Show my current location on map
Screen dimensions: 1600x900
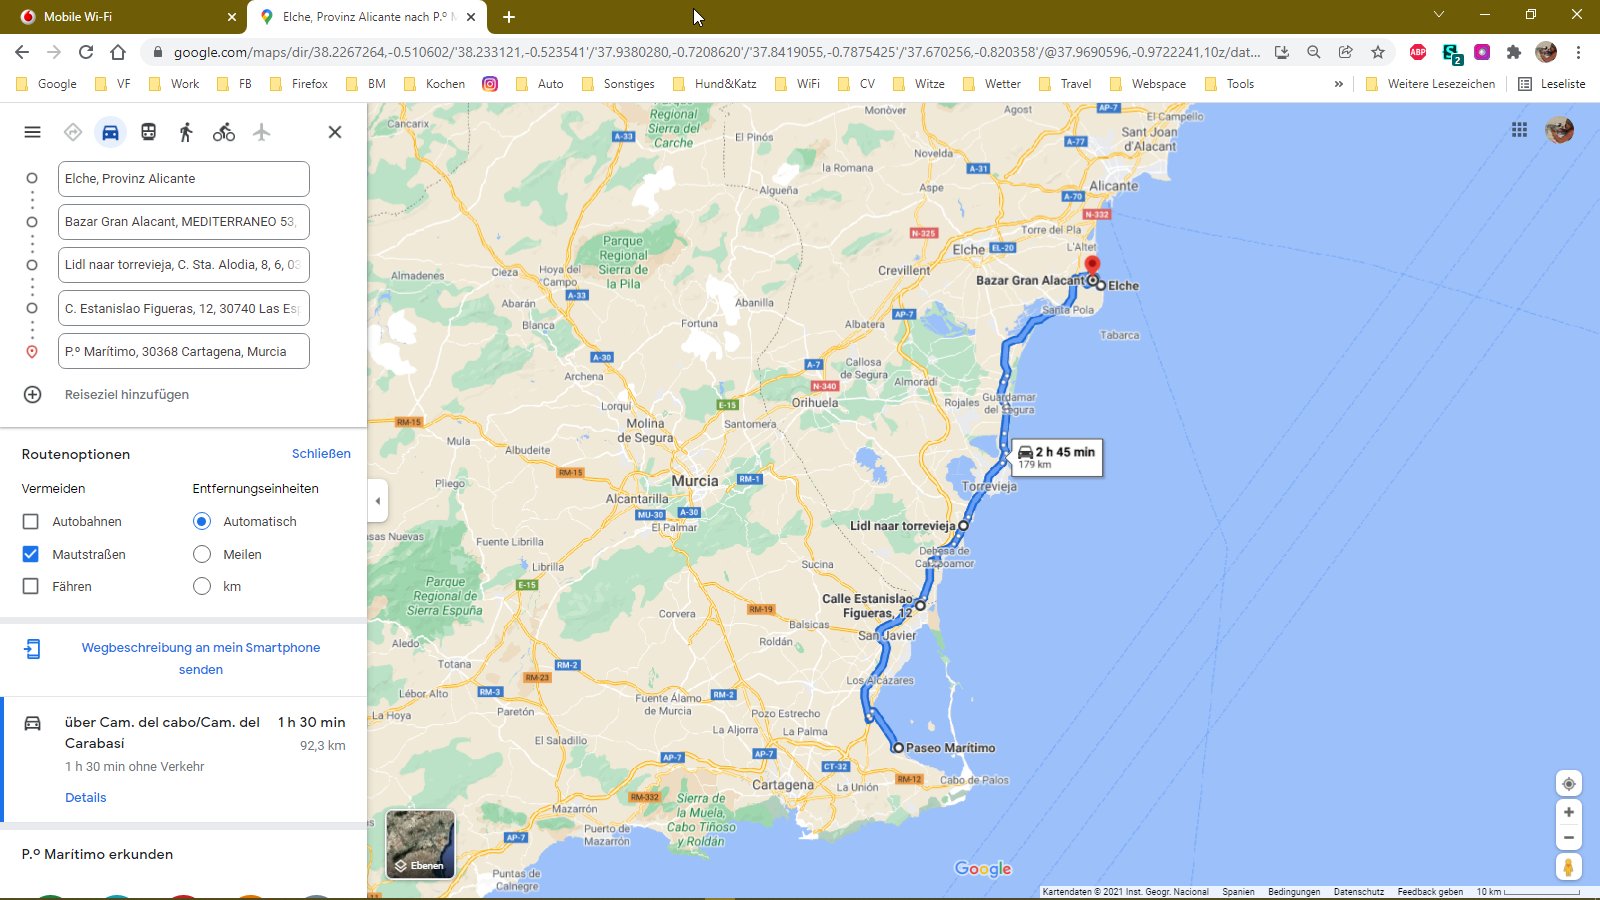[x=1568, y=784]
